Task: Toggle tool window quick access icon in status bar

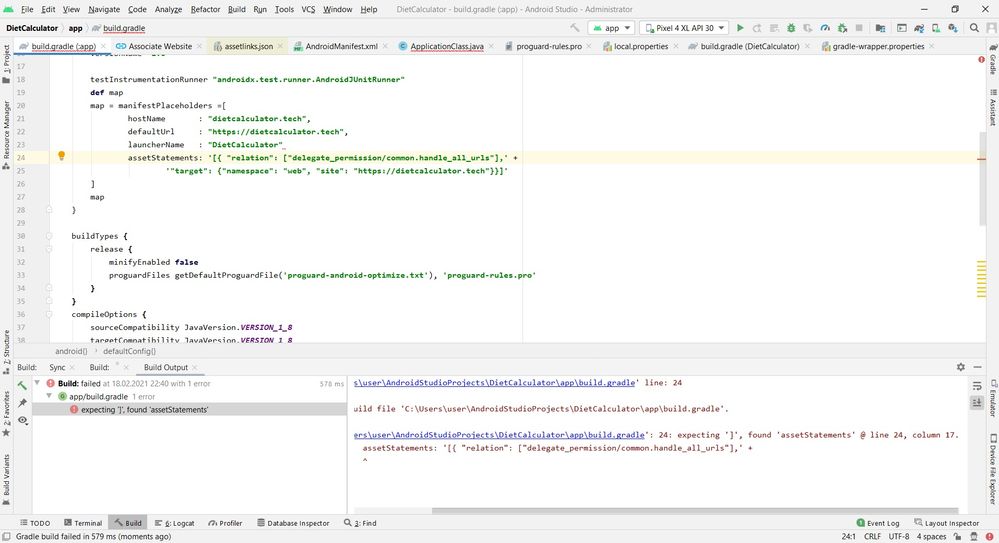Action: point(6,537)
